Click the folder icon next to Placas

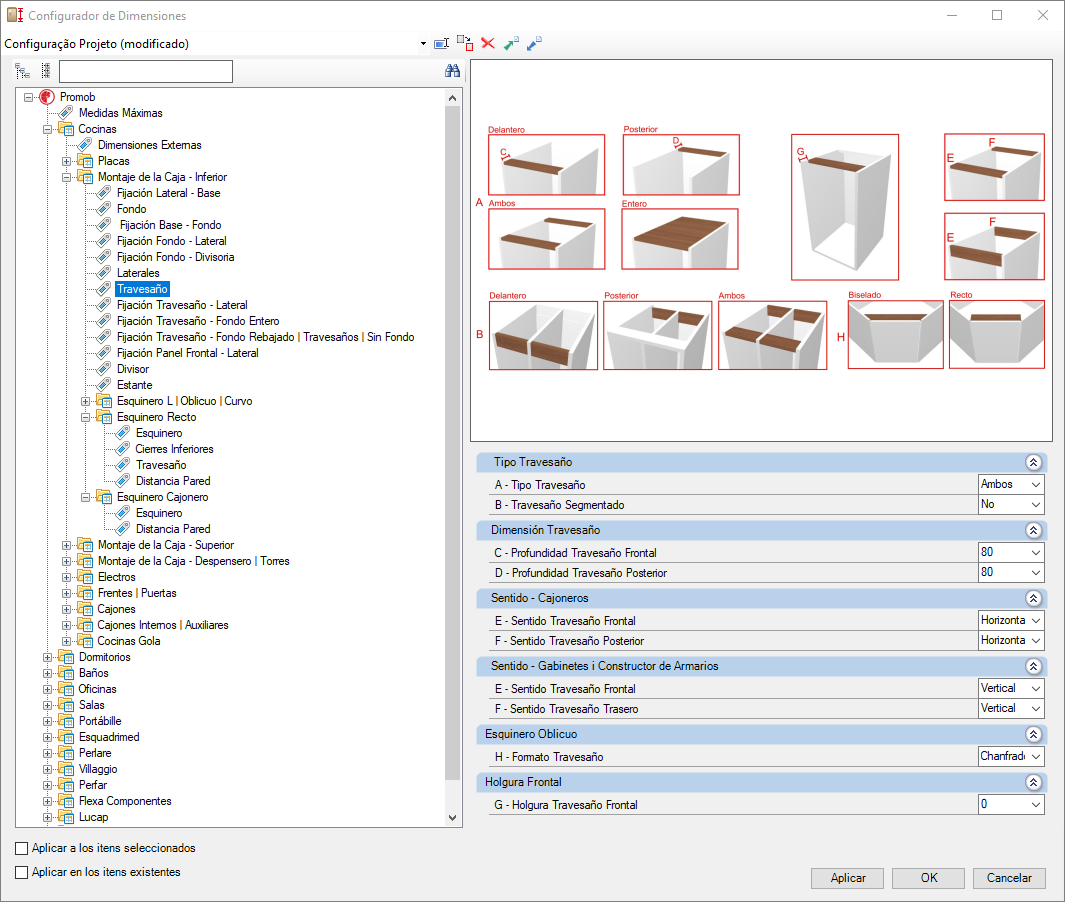coord(85,161)
